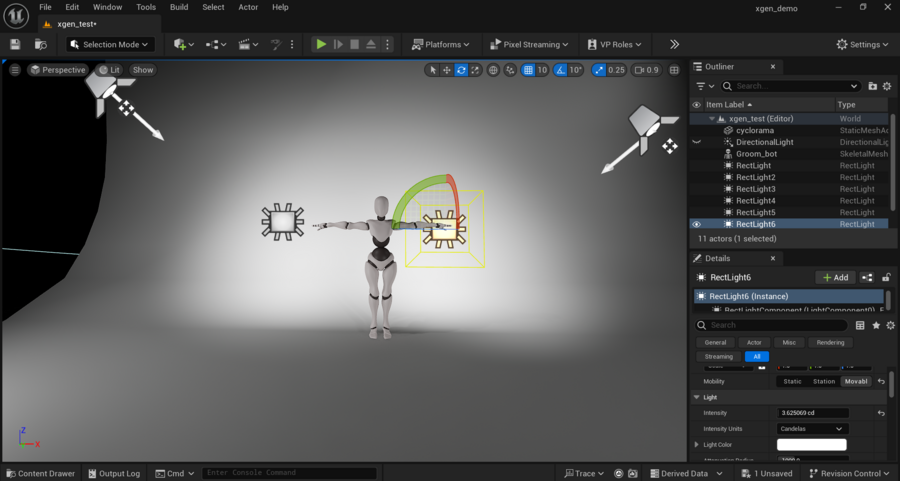The width and height of the screenshot is (900, 481).
Task: Click the lock icon in Details panel
Action: click(x=886, y=277)
